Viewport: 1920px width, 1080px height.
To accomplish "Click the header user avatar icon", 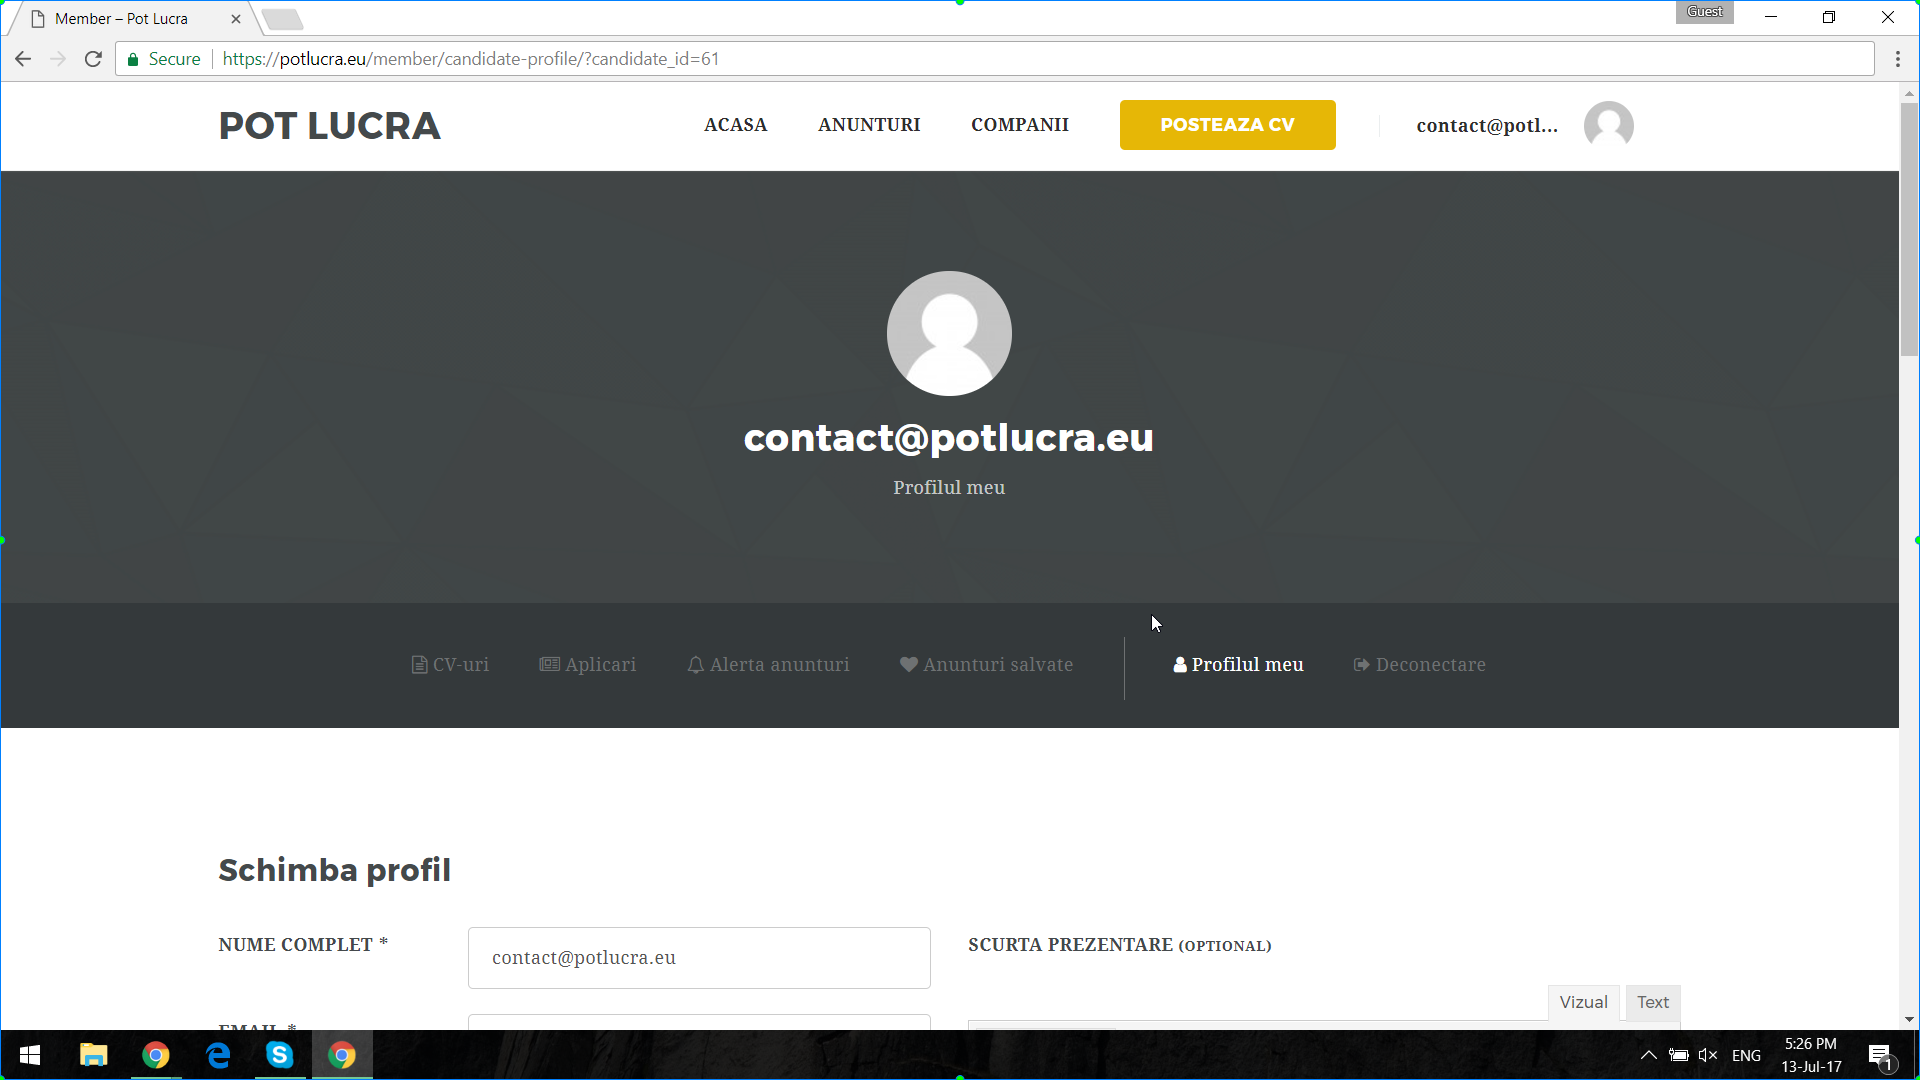I will (1608, 126).
